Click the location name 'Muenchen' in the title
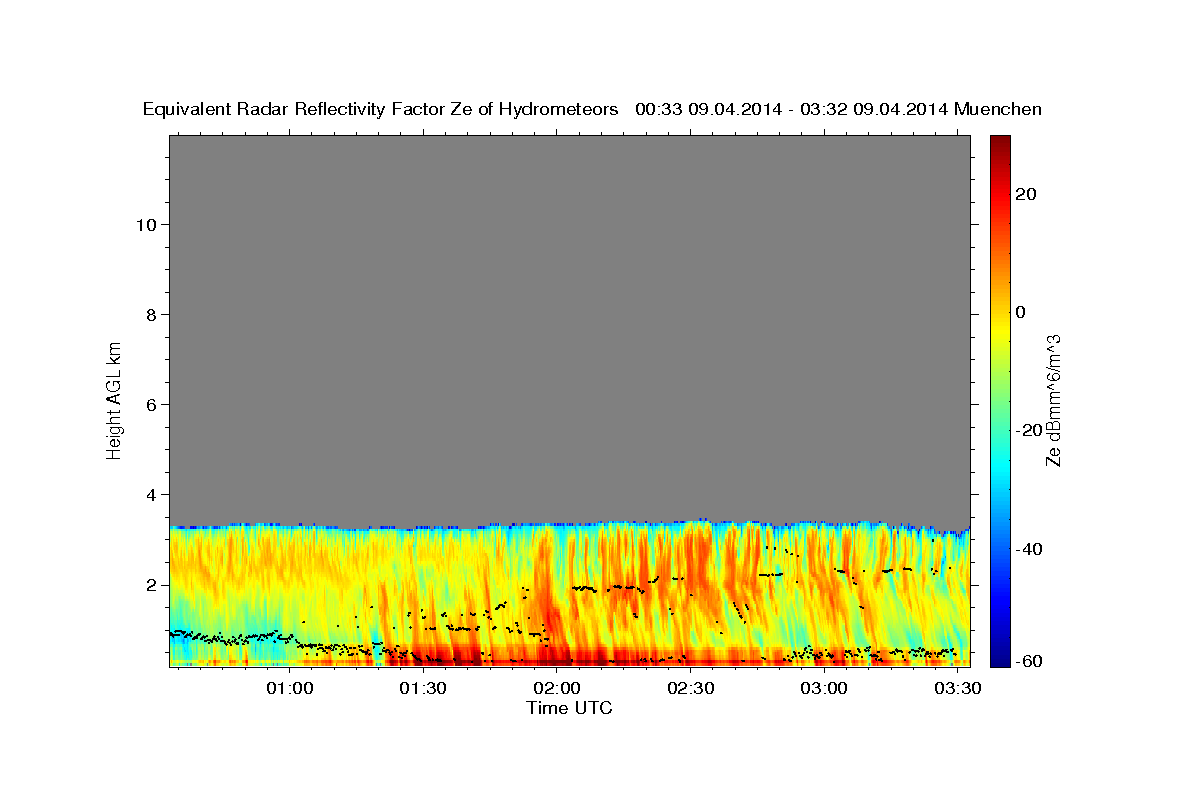This screenshot has height=800, width=1200. tap(998, 110)
